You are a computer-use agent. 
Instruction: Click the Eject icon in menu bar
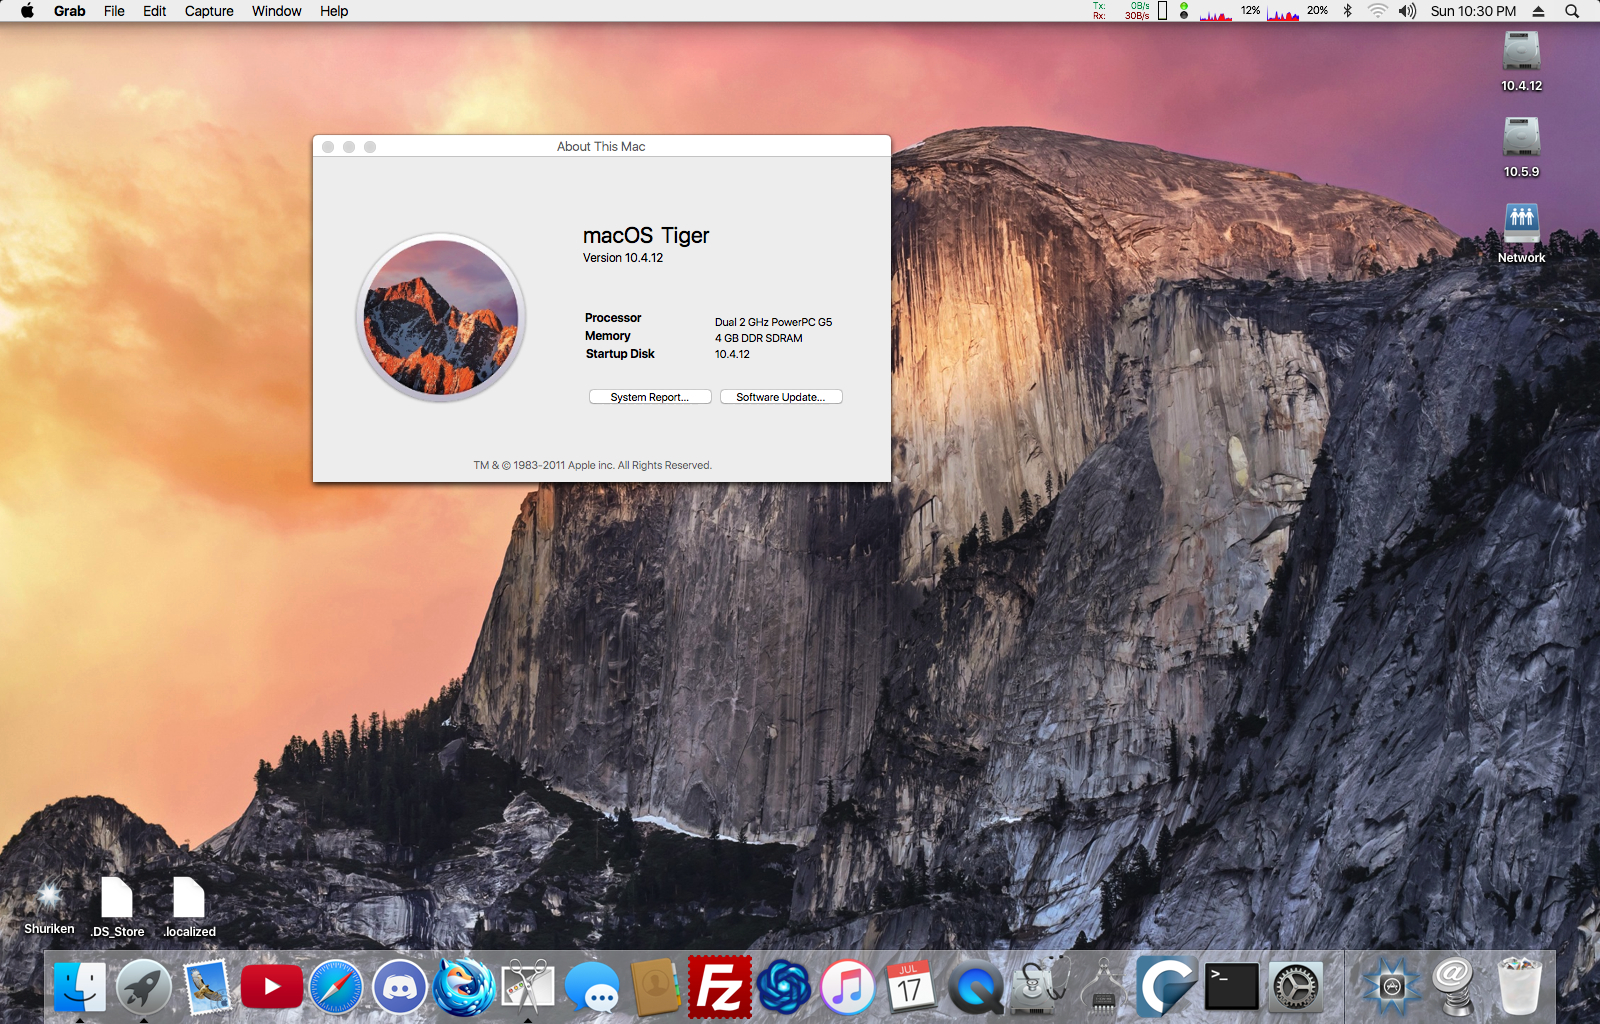click(x=1539, y=11)
